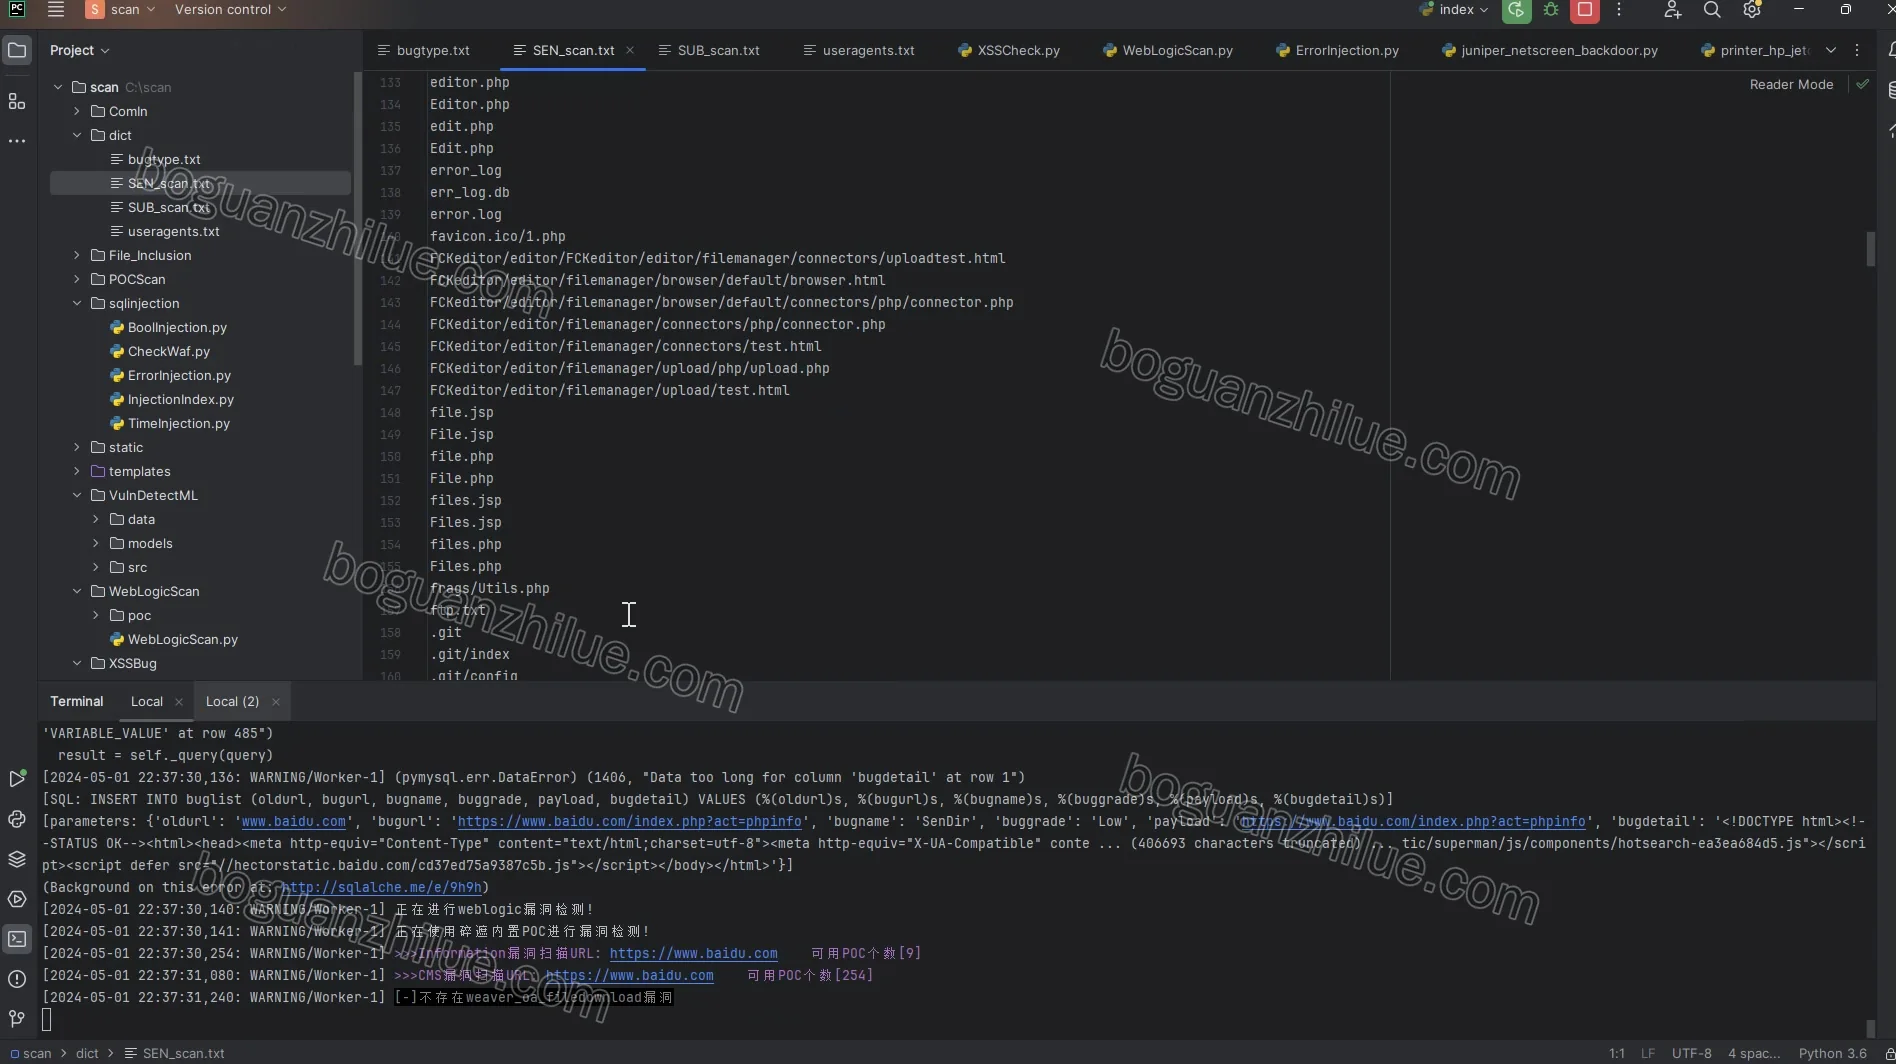
Task: Click the editor vertical scrollbar thumb
Action: (1870, 249)
